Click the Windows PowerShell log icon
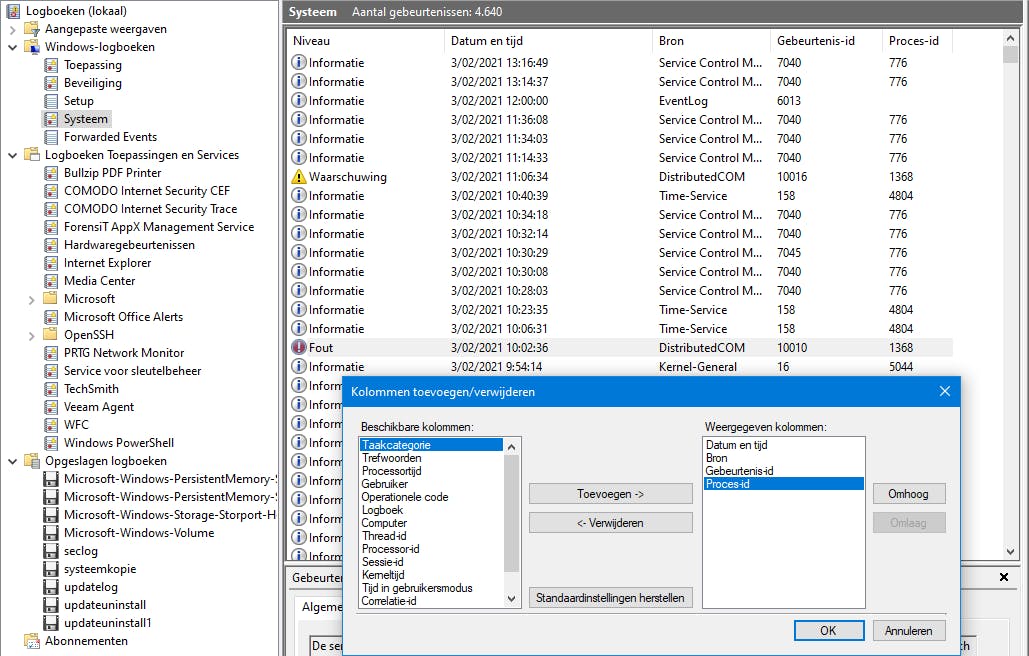Screen dimensions: 1029x656 [x=51, y=443]
